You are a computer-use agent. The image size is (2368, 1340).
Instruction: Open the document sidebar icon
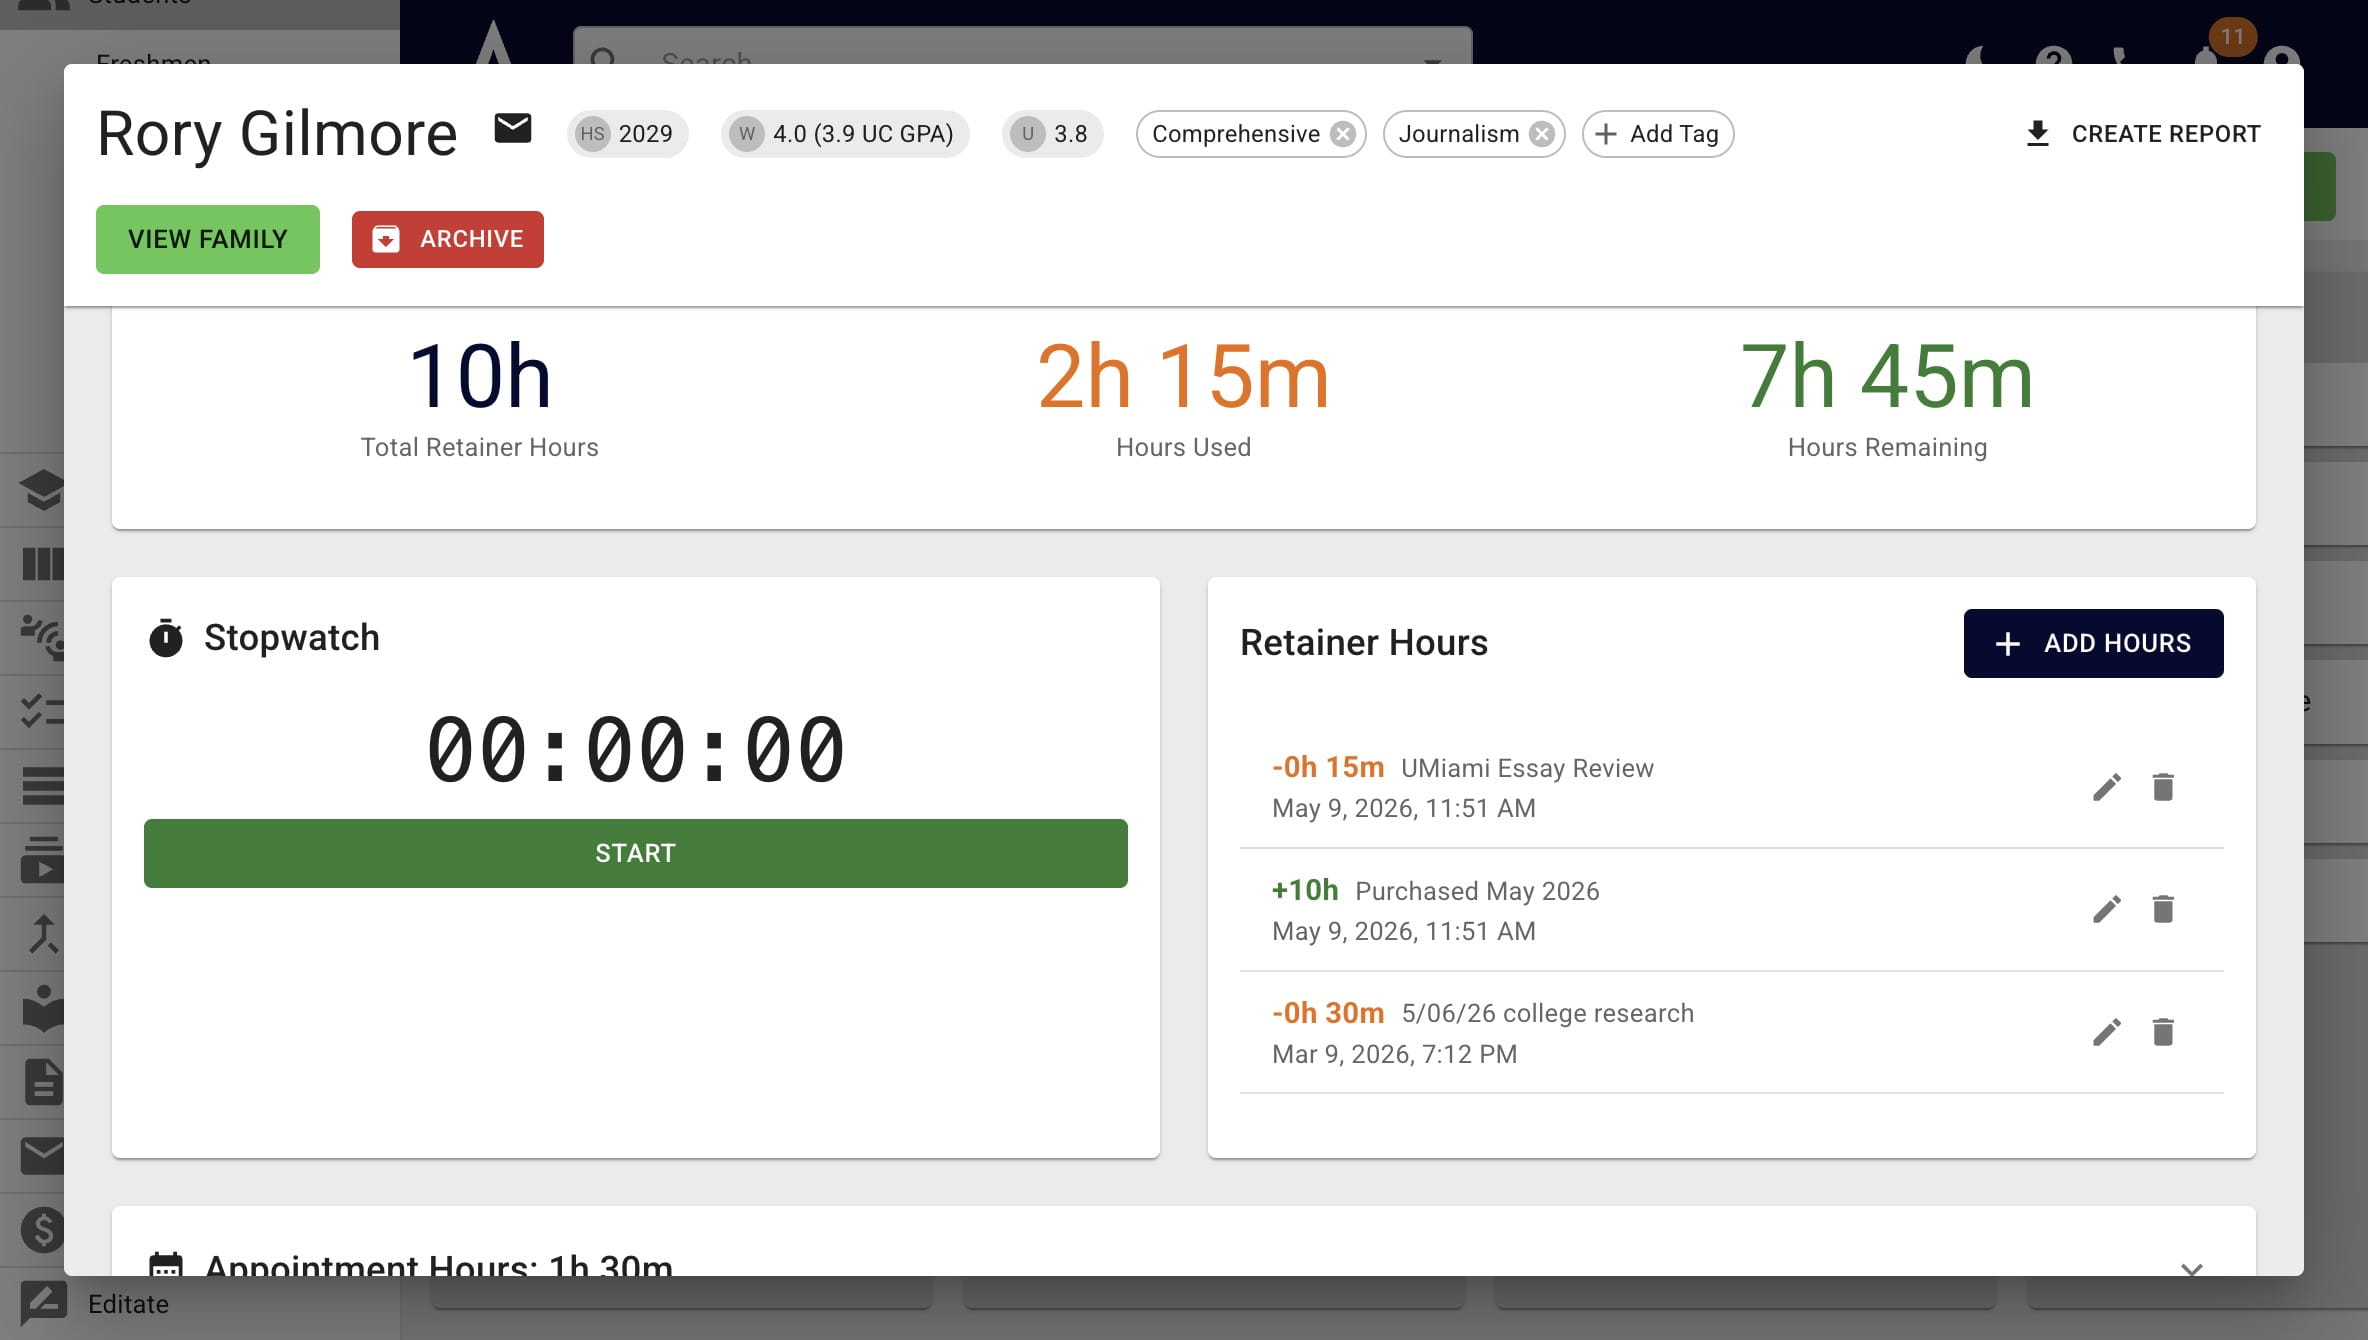point(42,1082)
